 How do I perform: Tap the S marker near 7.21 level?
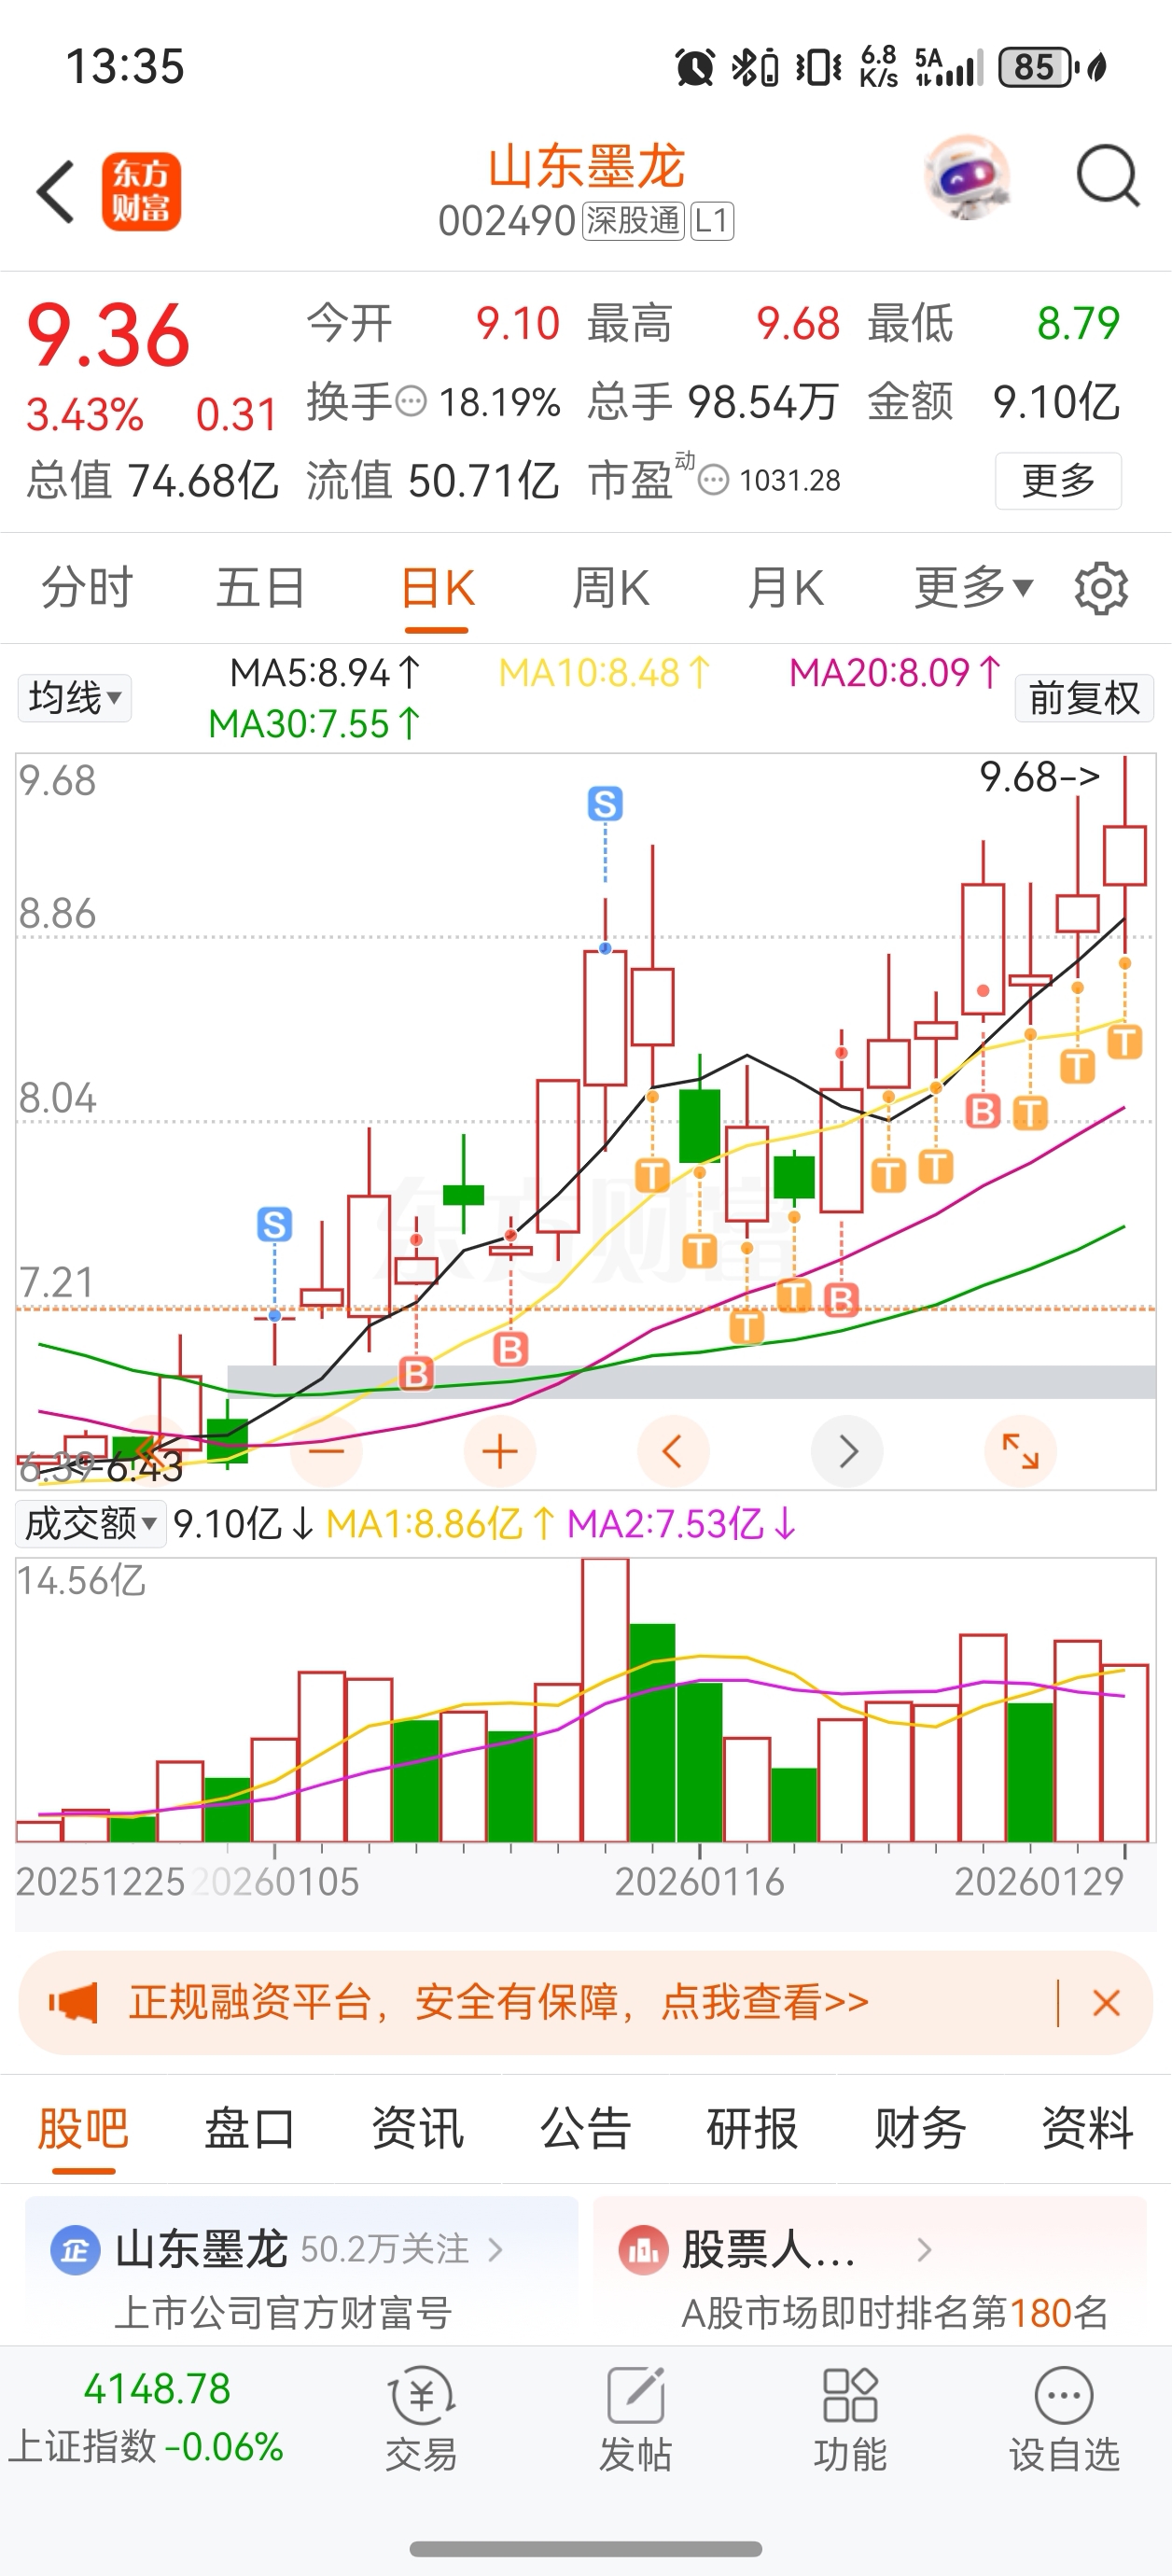274,1224
